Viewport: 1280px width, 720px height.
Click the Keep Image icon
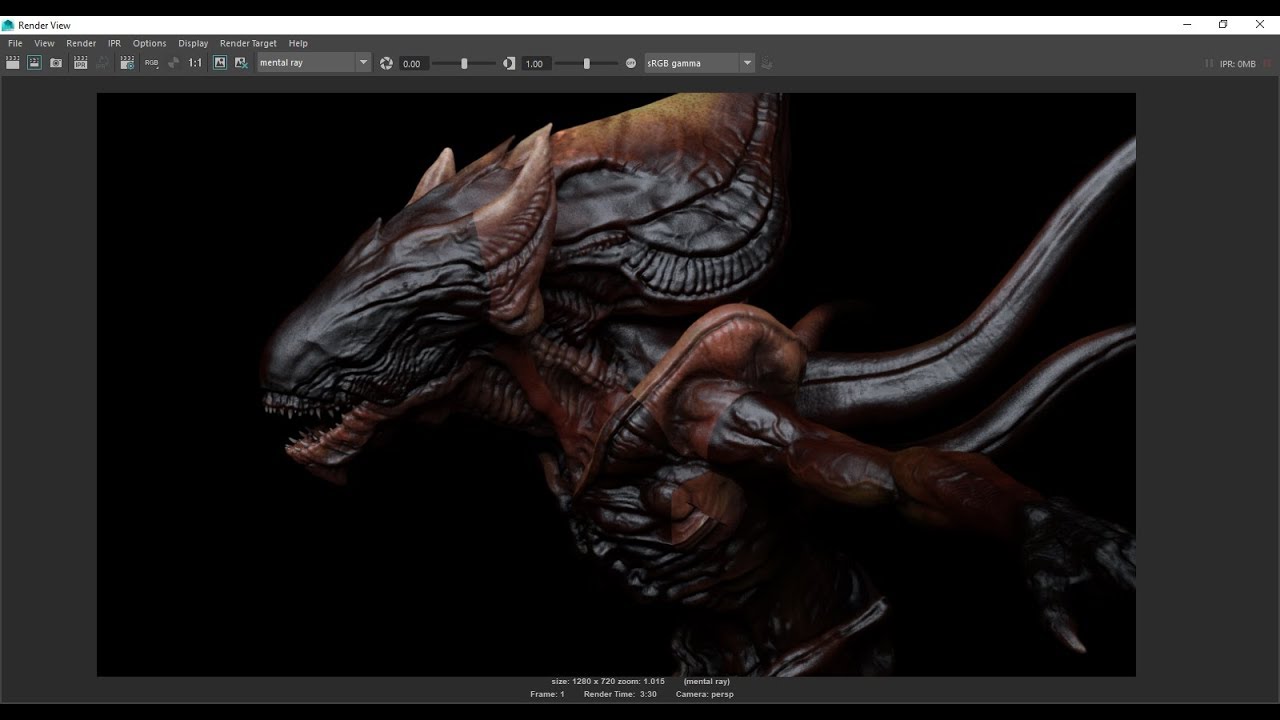(220, 63)
